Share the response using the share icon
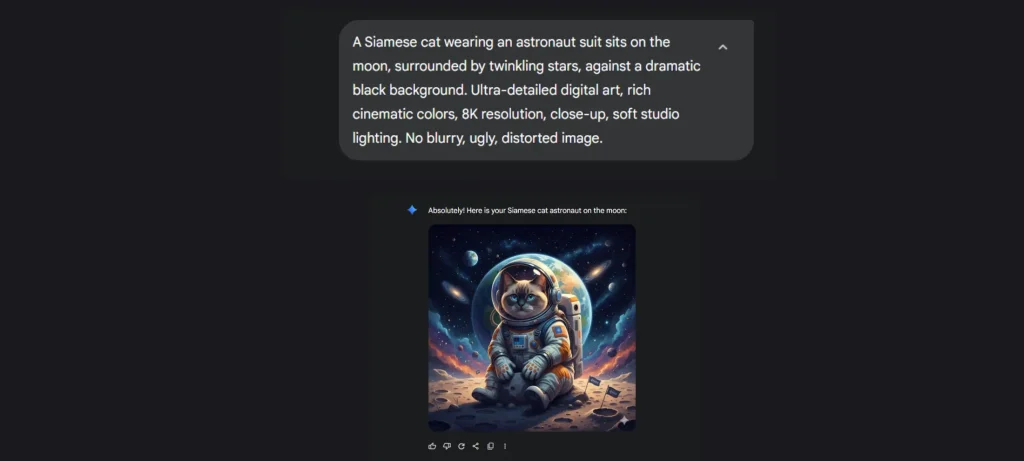Viewport: 1024px width, 461px height. coord(475,446)
